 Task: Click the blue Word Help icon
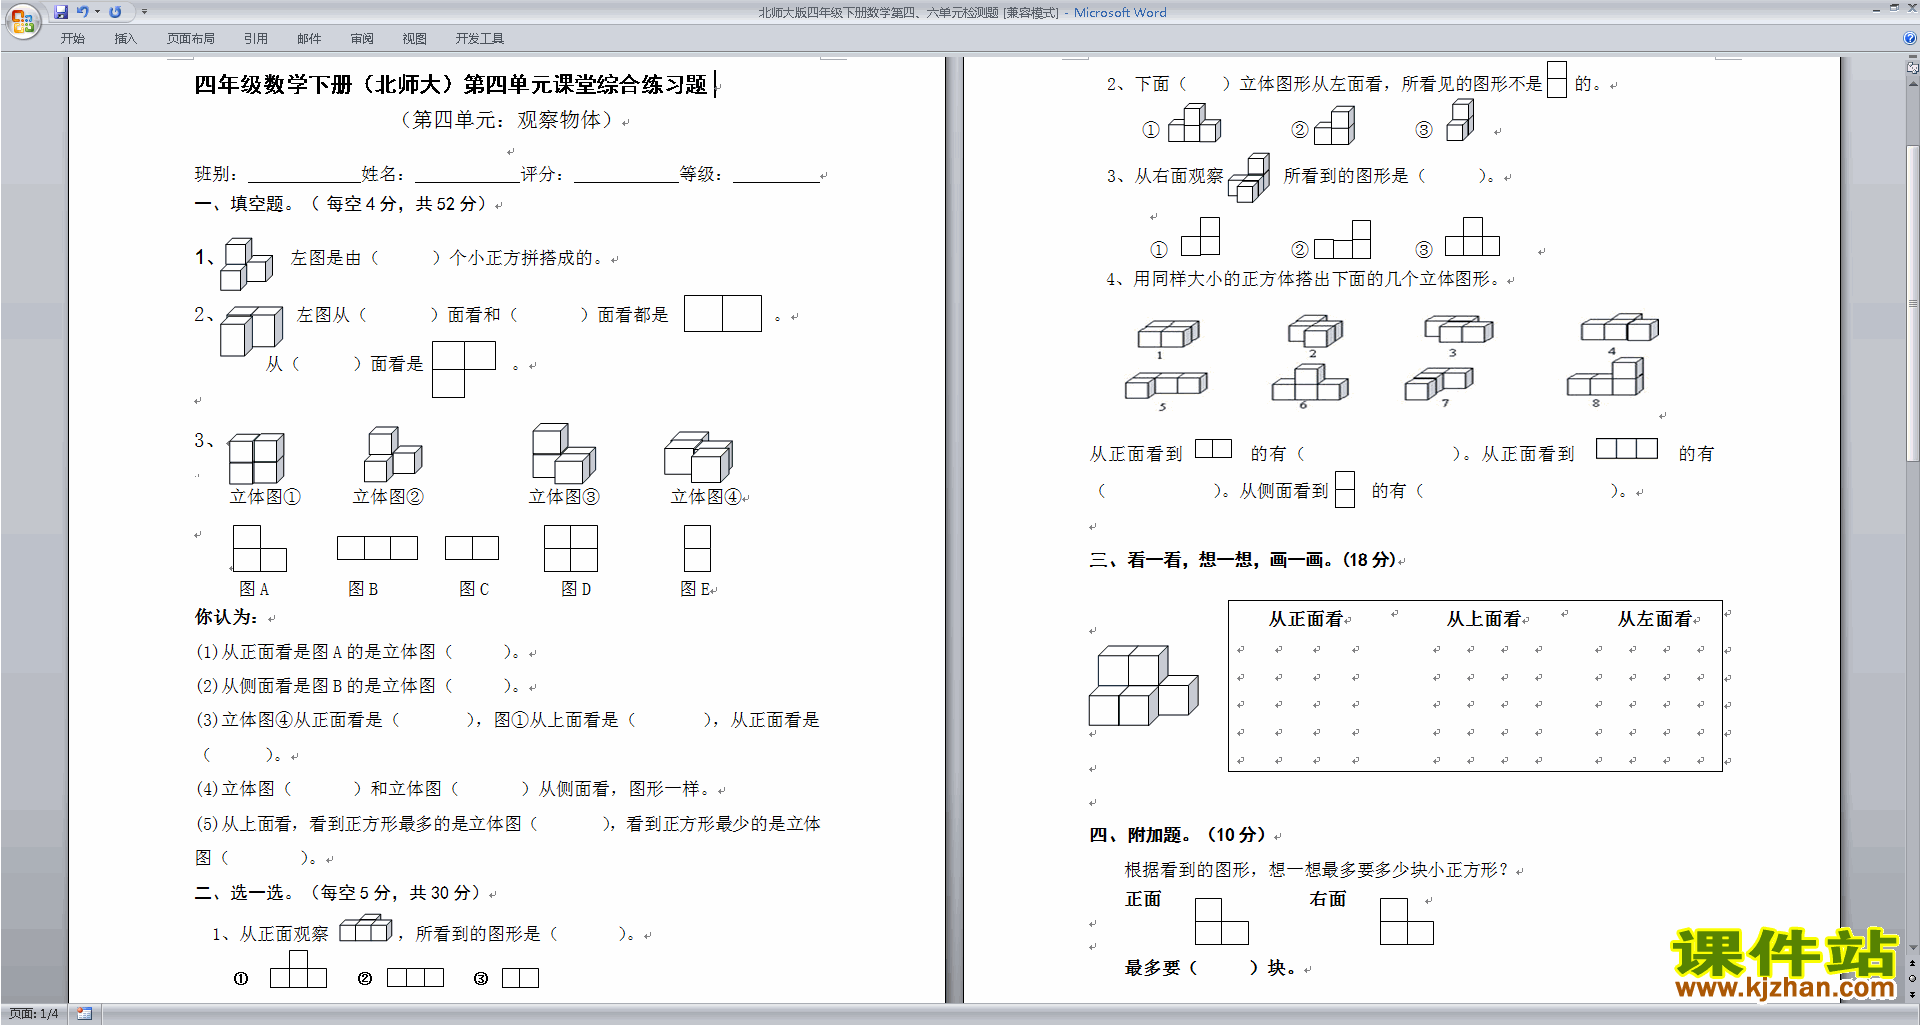(x=1910, y=38)
